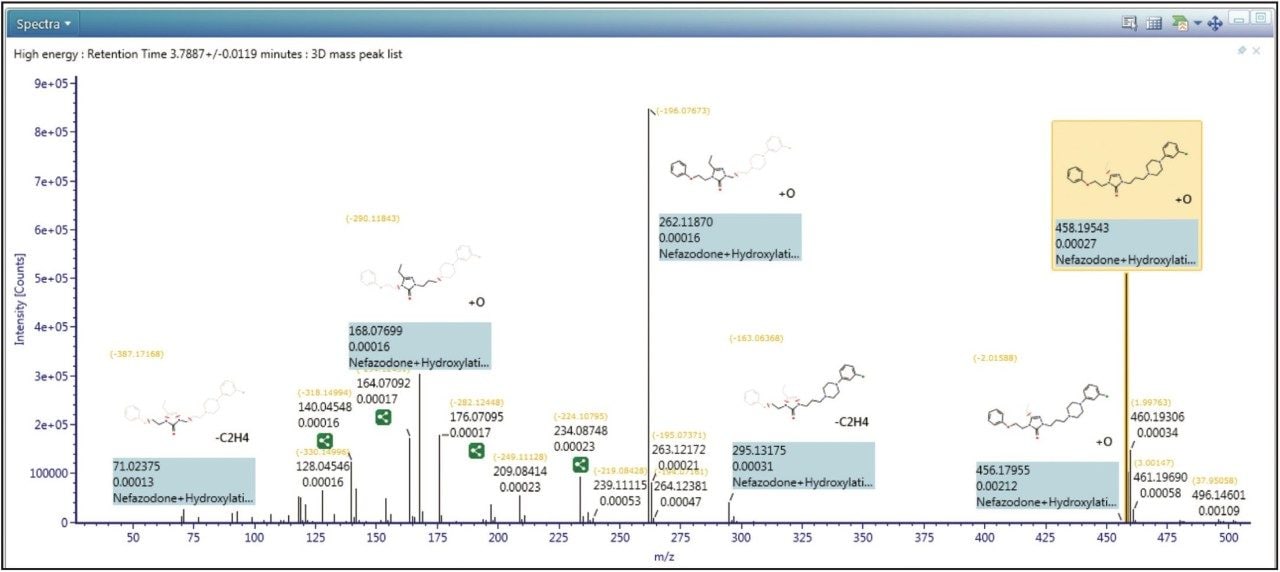
Task: Select the 168.07699 fragment annotation box
Action: 419,346
